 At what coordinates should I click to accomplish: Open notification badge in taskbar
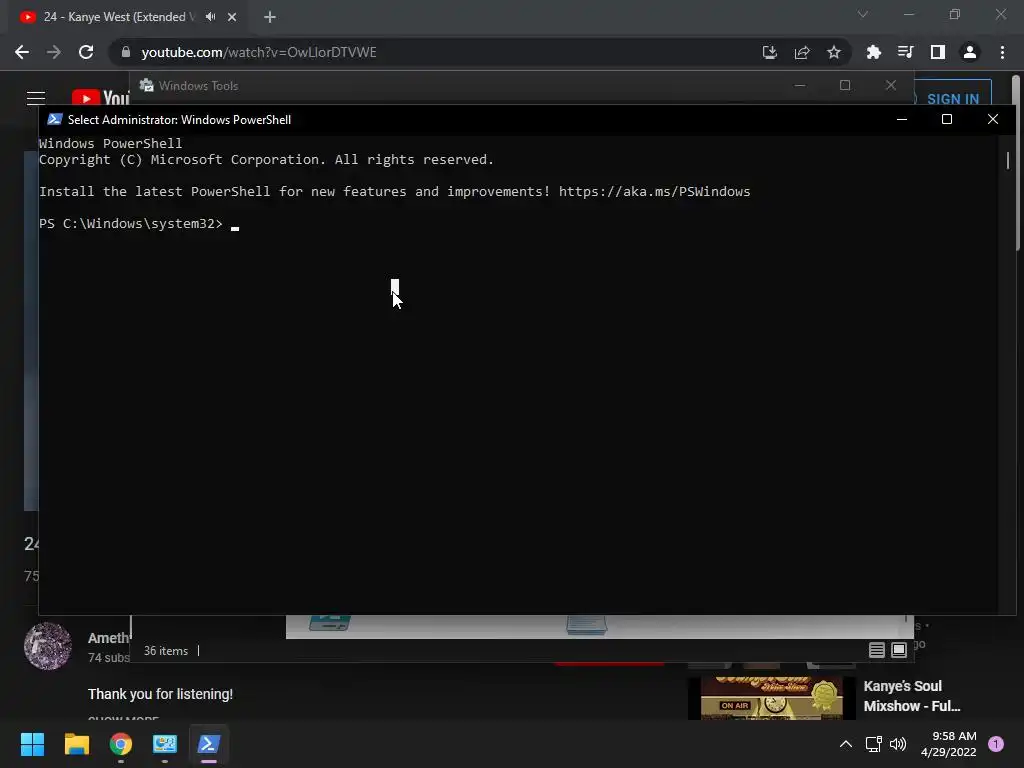tap(996, 744)
